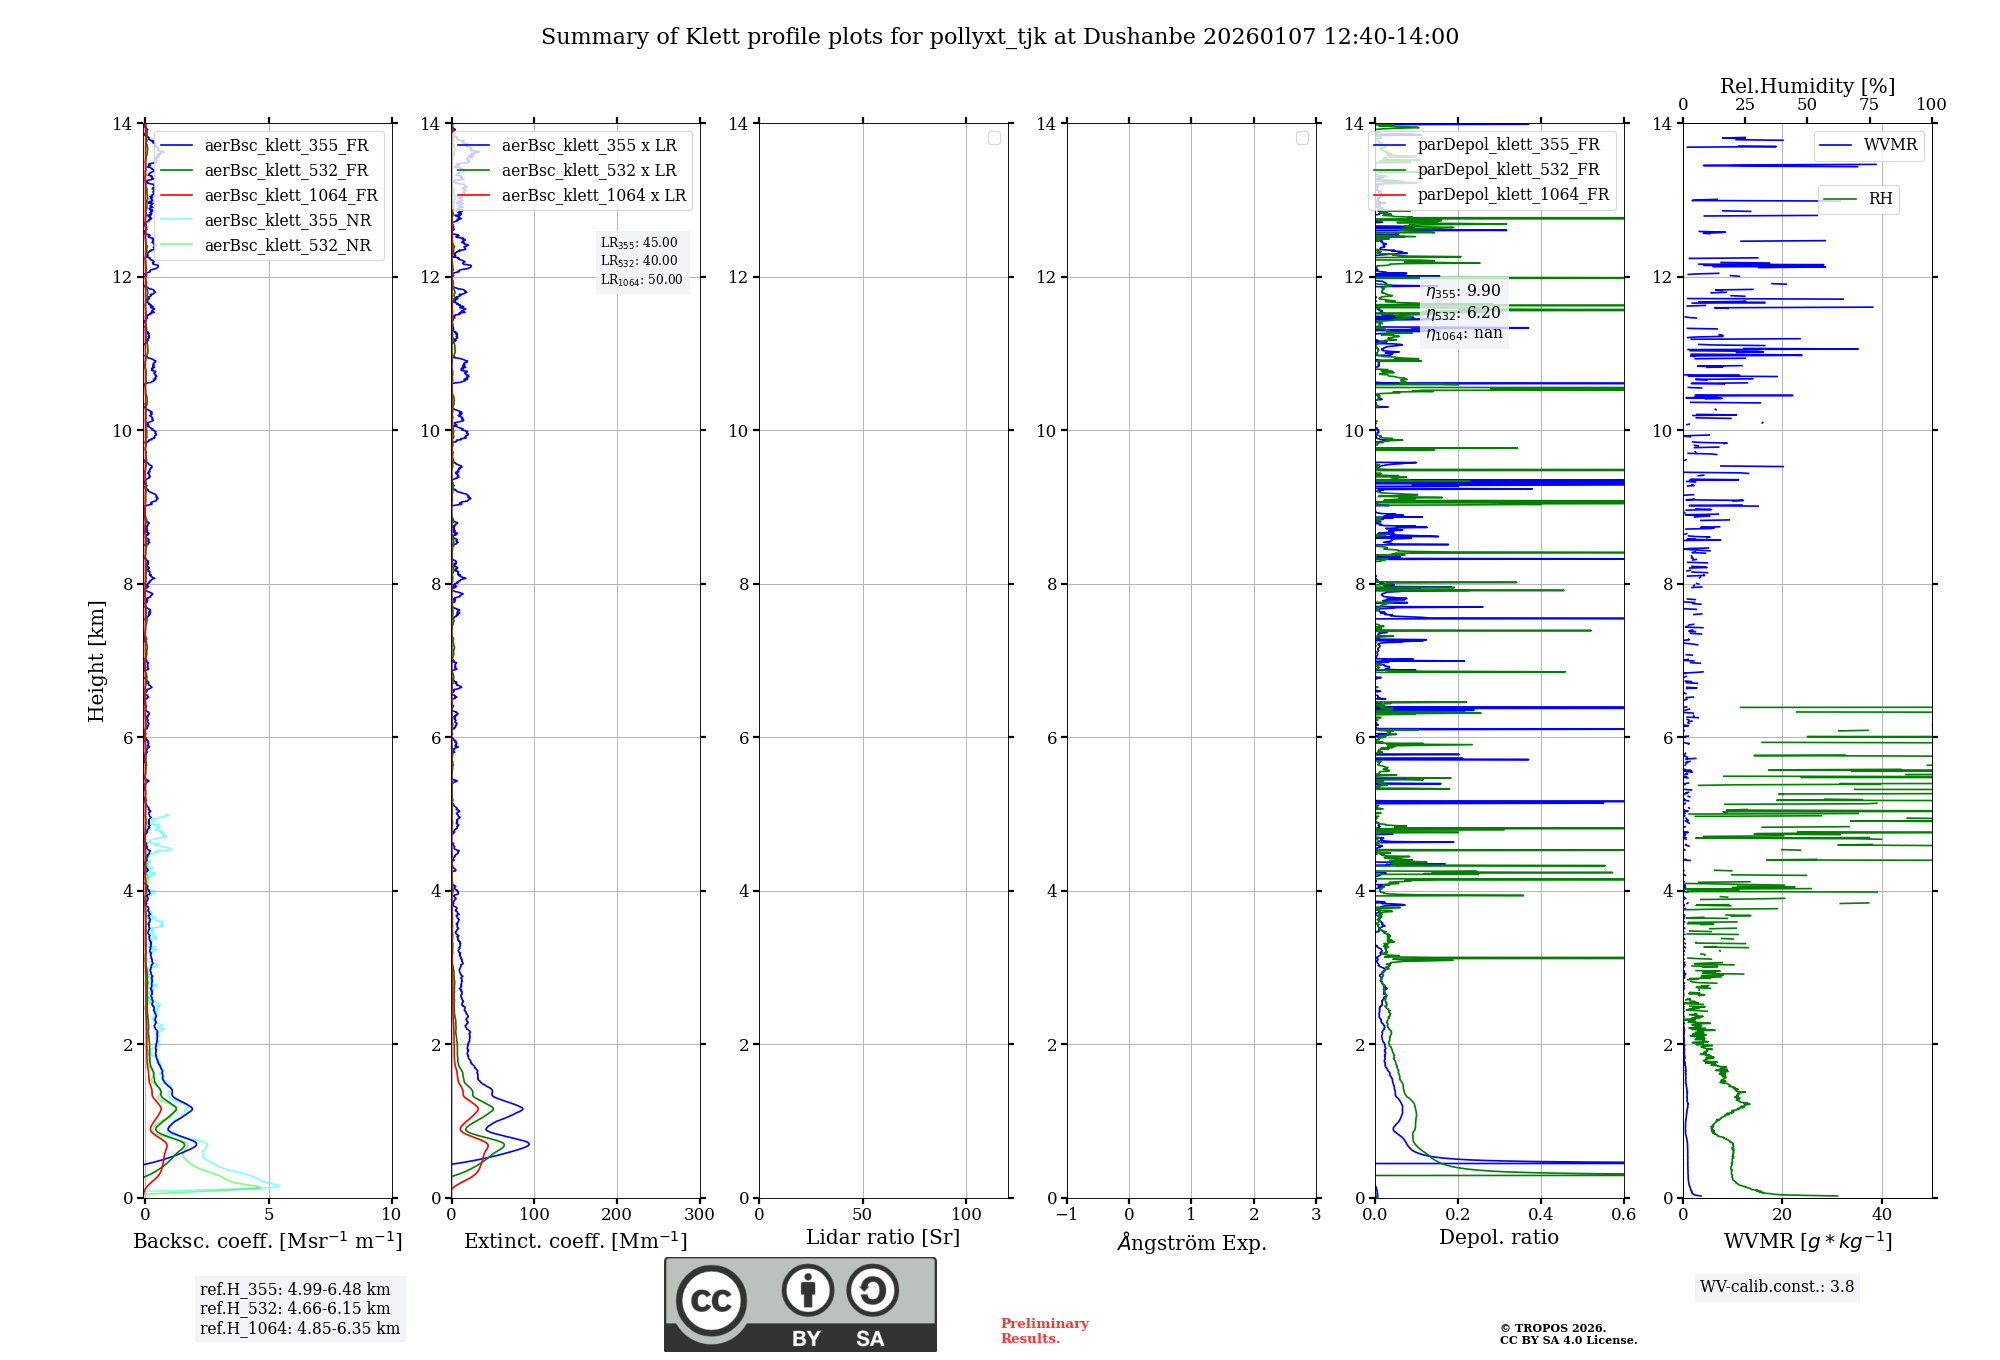
Task: Click the Rel.Humidity [%] top axis label
Action: coord(1807,86)
